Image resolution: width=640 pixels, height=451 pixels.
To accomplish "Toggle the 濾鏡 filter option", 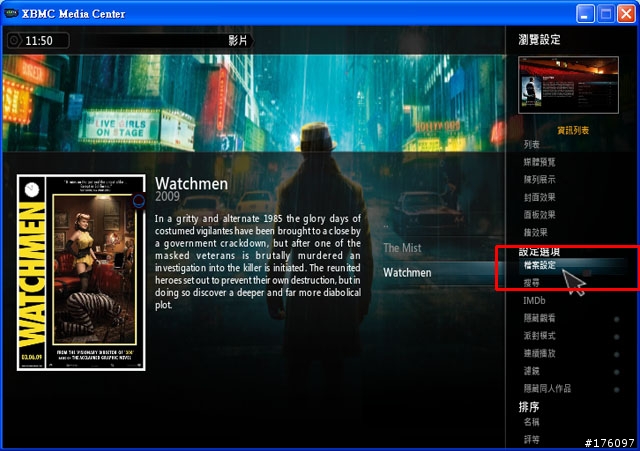I will pos(571,371).
